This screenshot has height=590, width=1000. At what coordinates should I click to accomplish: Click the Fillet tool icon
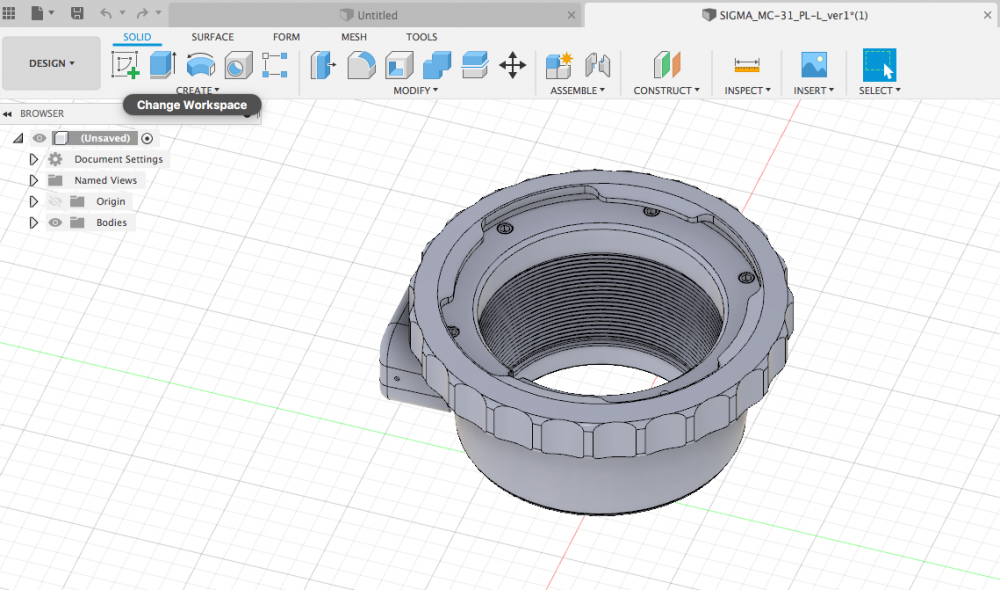pyautogui.click(x=361, y=66)
